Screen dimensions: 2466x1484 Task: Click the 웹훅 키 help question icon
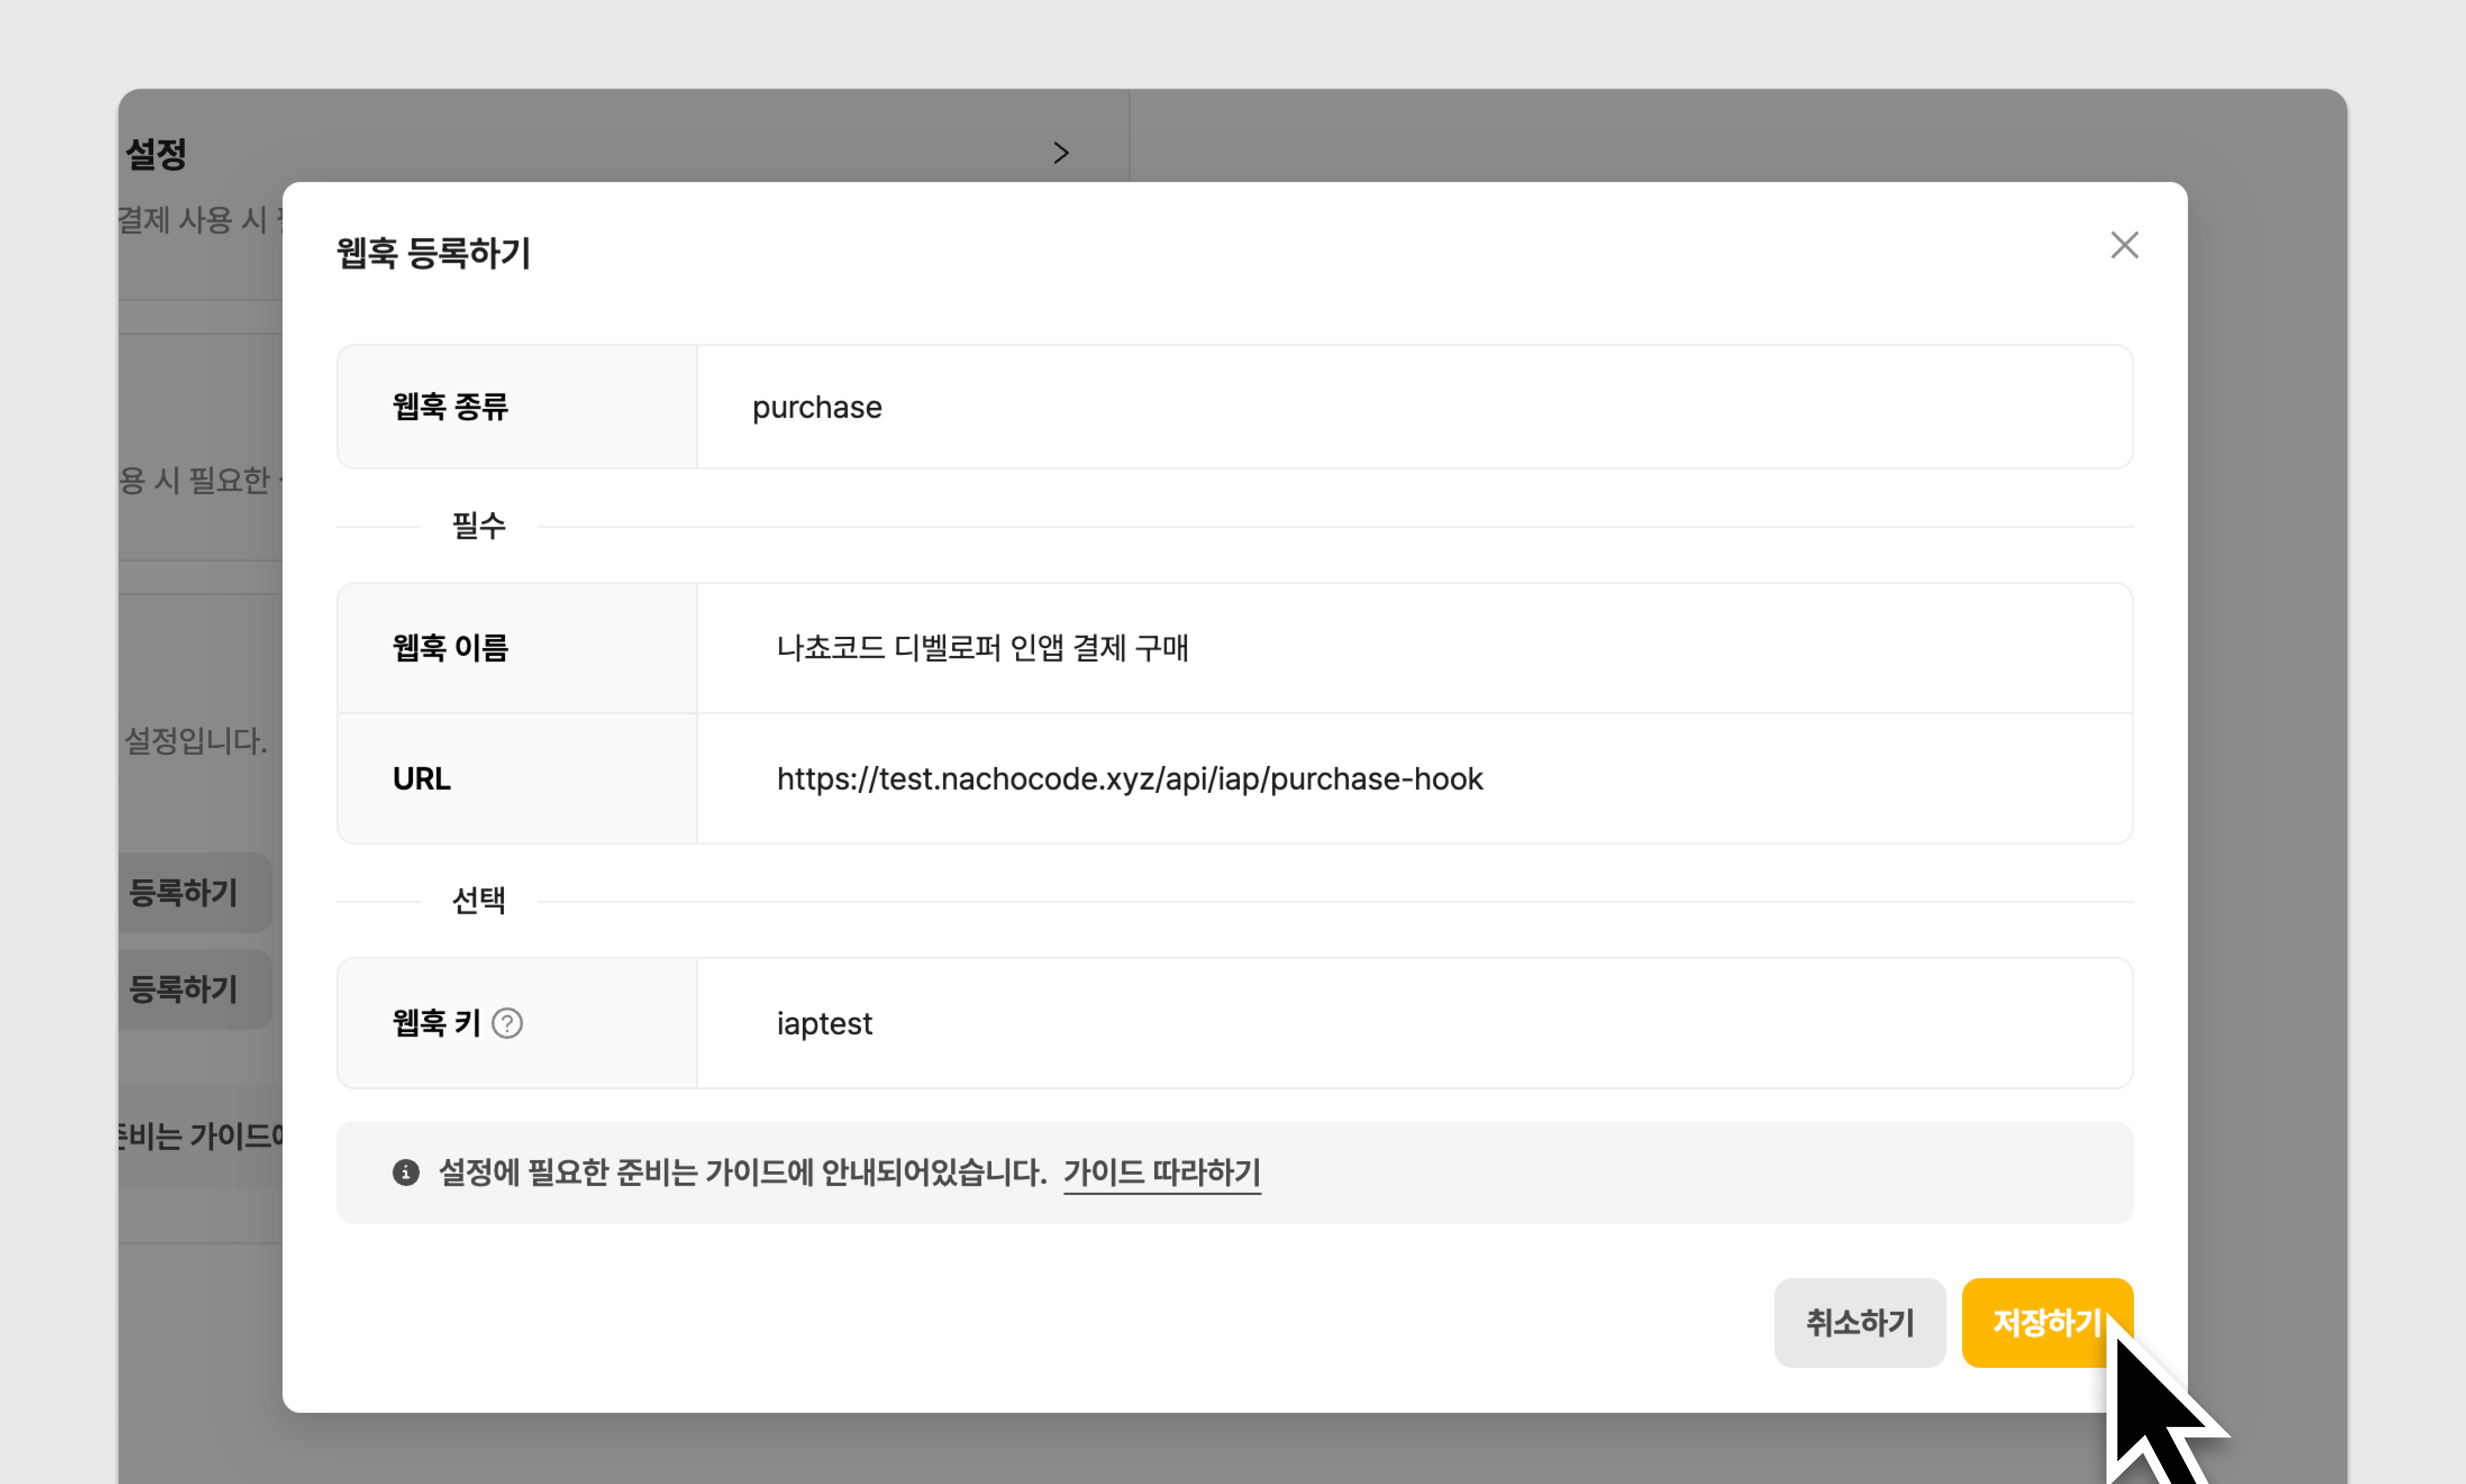click(x=507, y=1023)
